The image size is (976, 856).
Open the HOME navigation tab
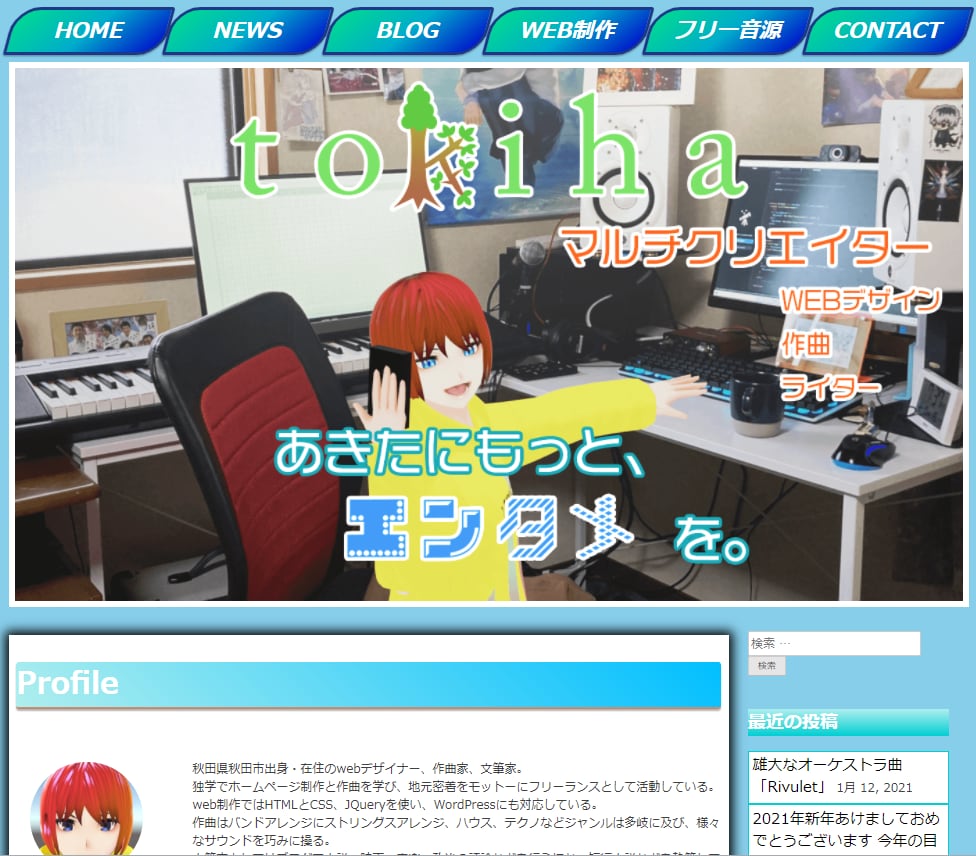click(x=88, y=30)
